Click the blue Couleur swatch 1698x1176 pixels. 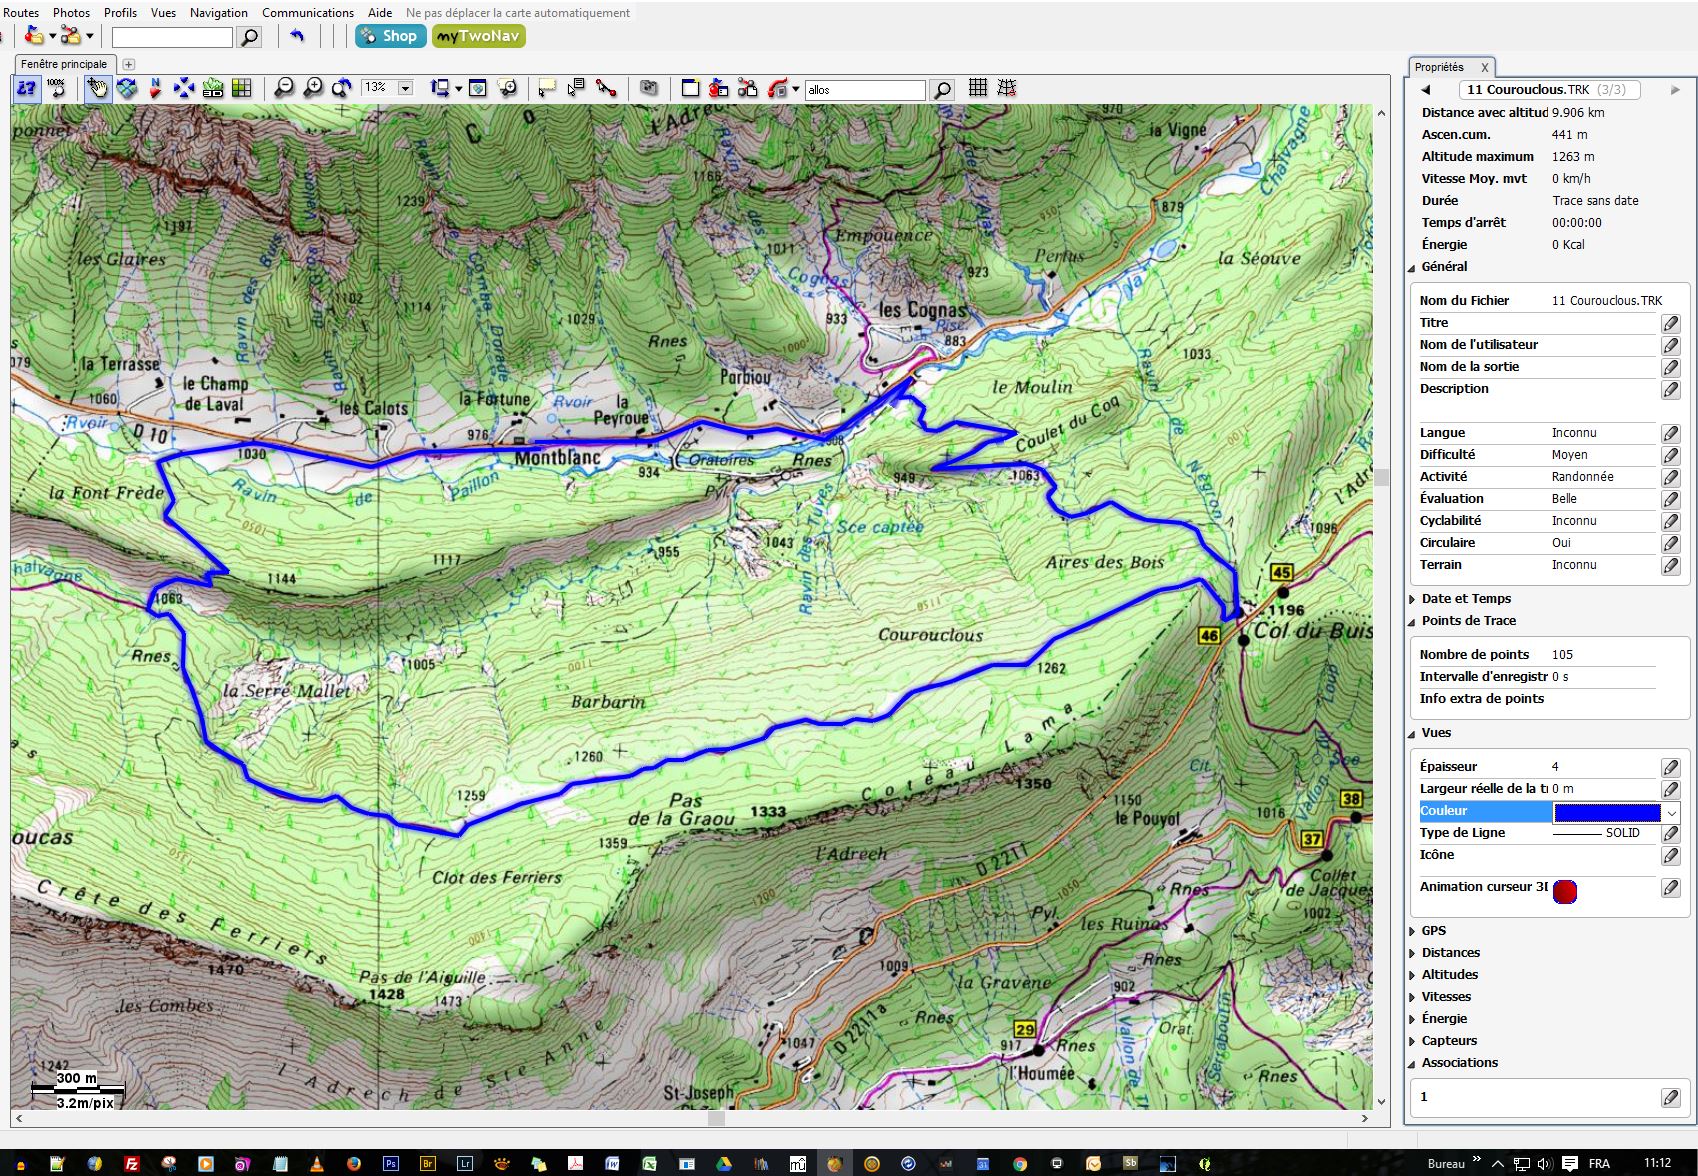(1606, 812)
